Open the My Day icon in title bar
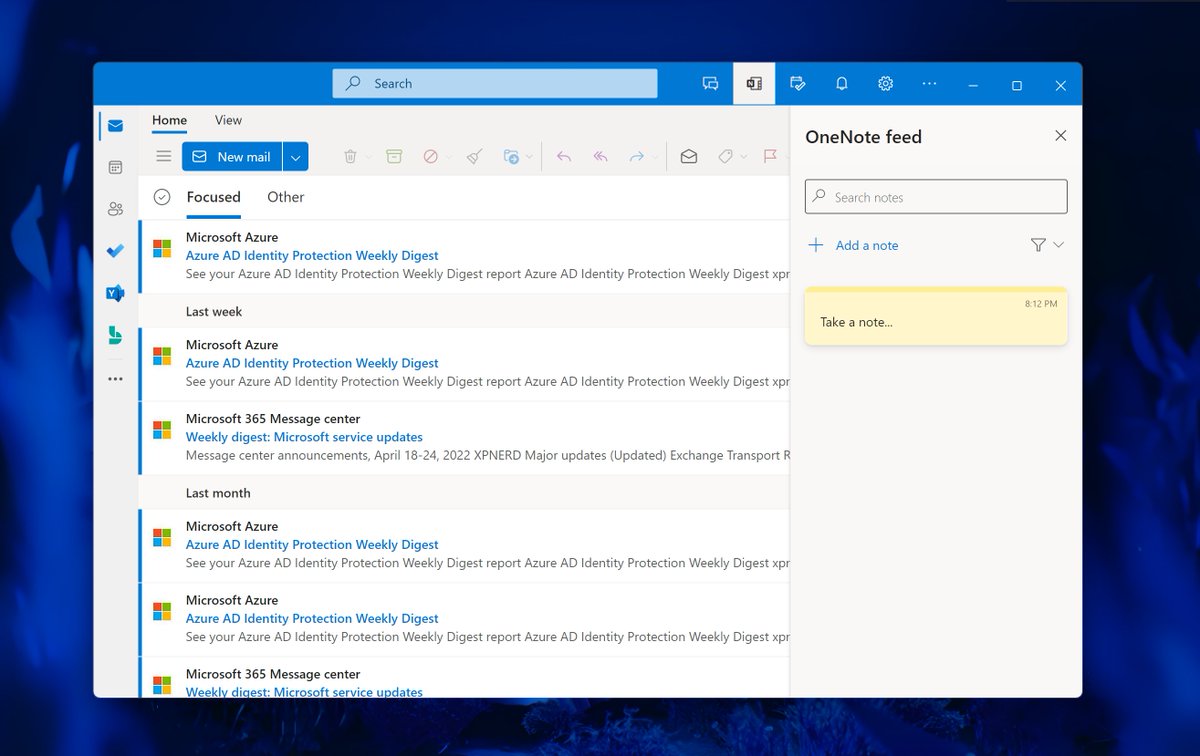The image size is (1200, 756). [x=797, y=84]
